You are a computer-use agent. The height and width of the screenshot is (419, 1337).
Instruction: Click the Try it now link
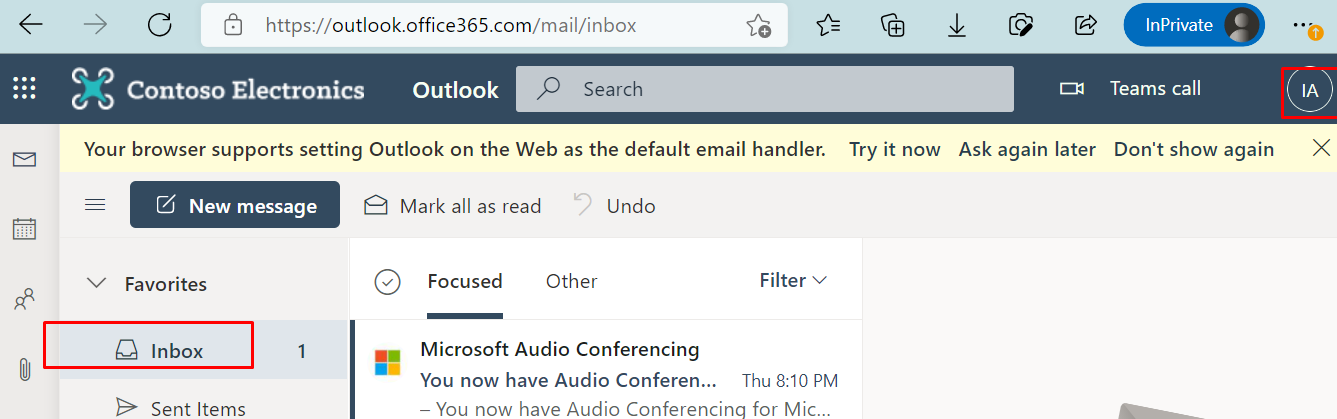pos(895,149)
